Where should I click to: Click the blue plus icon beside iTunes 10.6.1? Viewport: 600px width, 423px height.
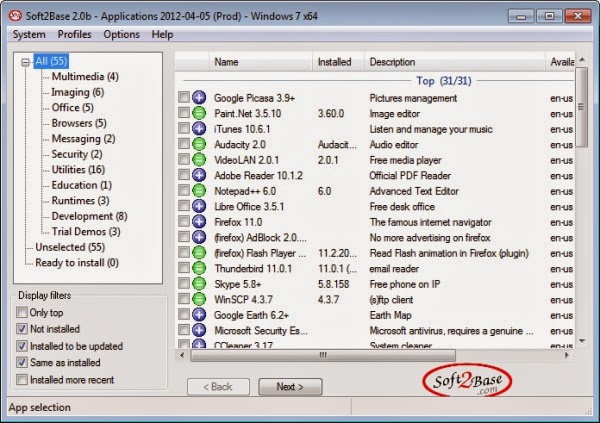[199, 129]
